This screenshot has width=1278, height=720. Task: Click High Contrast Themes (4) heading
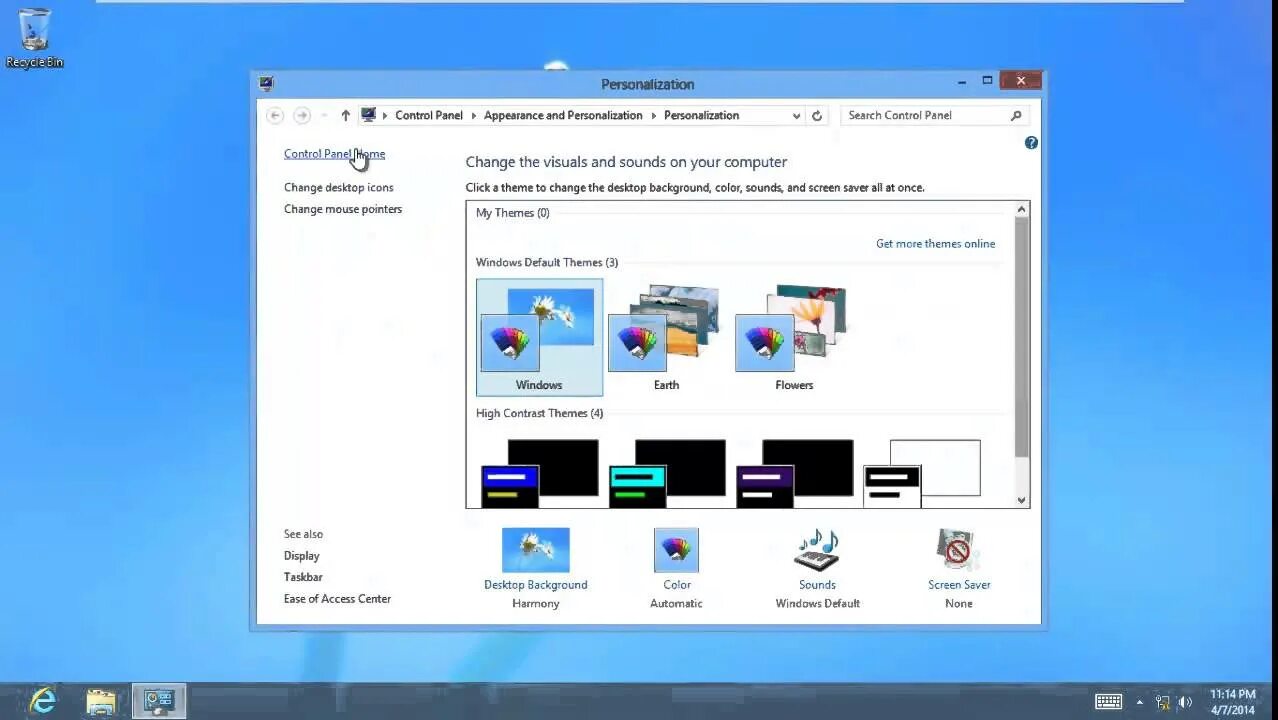pyautogui.click(x=539, y=414)
